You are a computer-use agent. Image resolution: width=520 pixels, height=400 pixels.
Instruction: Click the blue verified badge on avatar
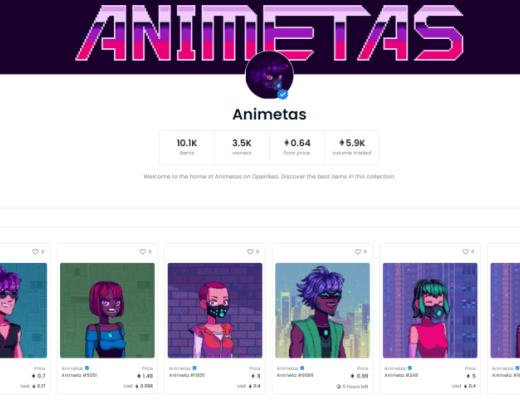pyautogui.click(x=283, y=95)
